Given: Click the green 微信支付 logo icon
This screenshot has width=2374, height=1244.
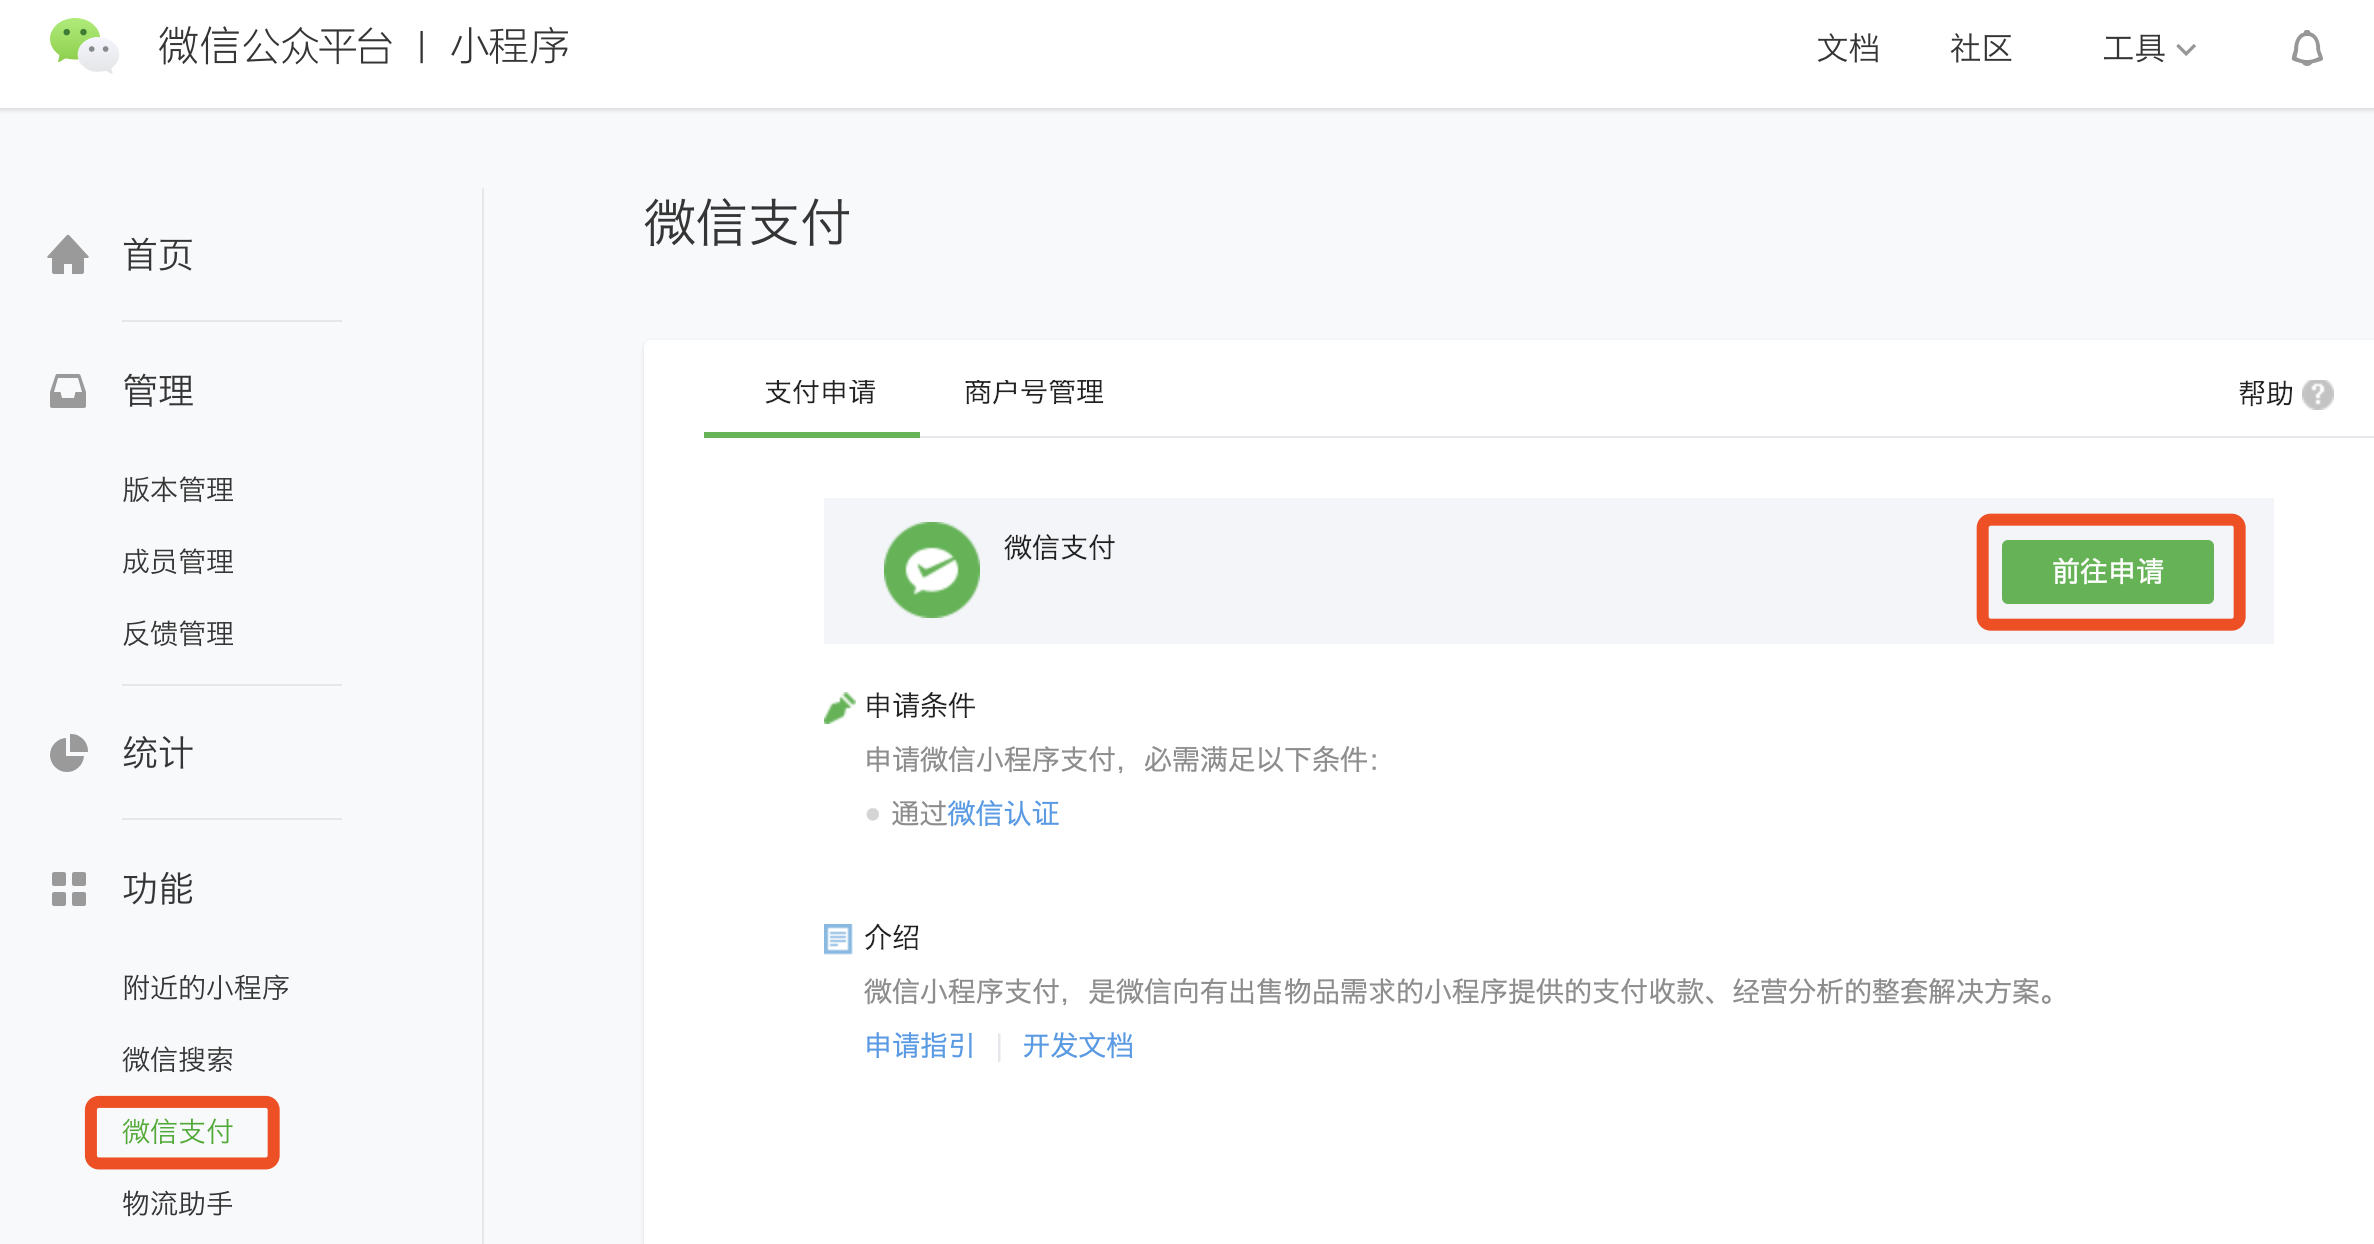Looking at the screenshot, I should (x=931, y=569).
